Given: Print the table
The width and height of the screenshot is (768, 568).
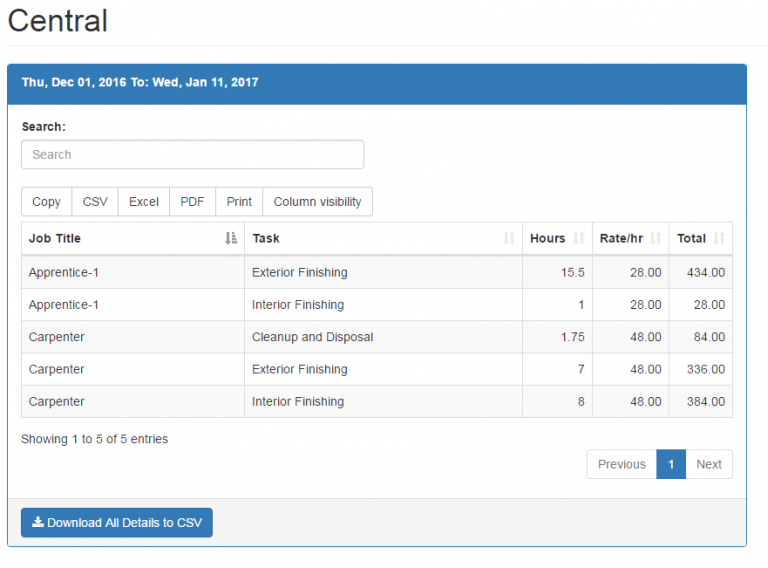Looking at the screenshot, I should (239, 202).
